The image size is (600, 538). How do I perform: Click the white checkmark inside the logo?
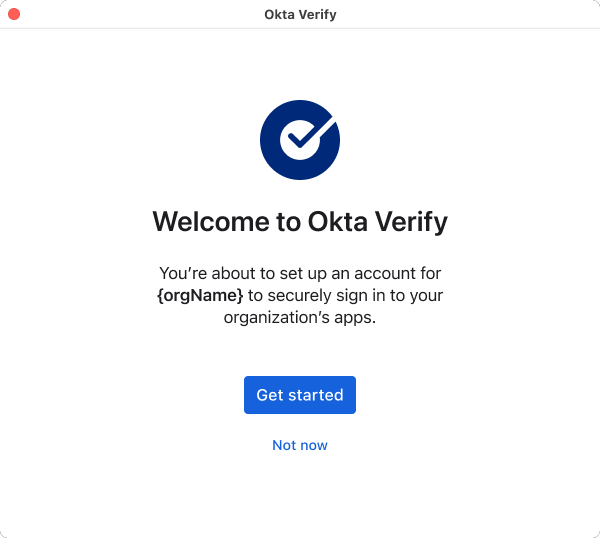pyautogui.click(x=301, y=138)
